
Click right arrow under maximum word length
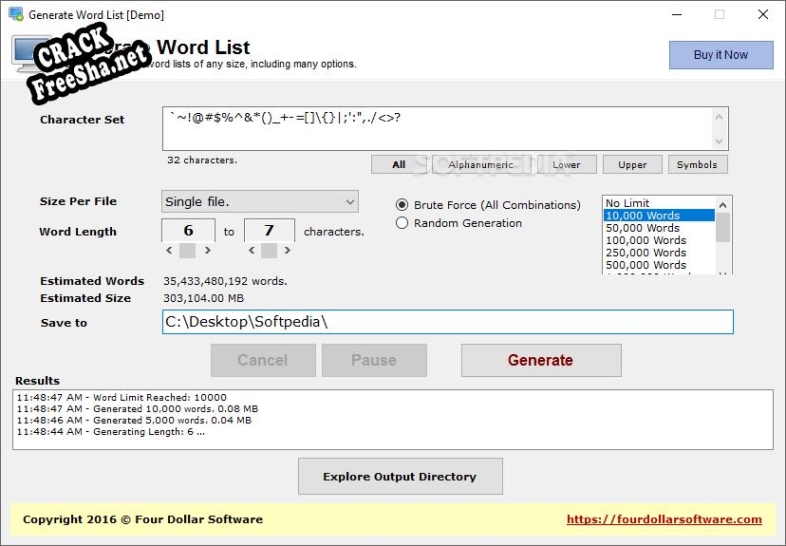[x=289, y=251]
